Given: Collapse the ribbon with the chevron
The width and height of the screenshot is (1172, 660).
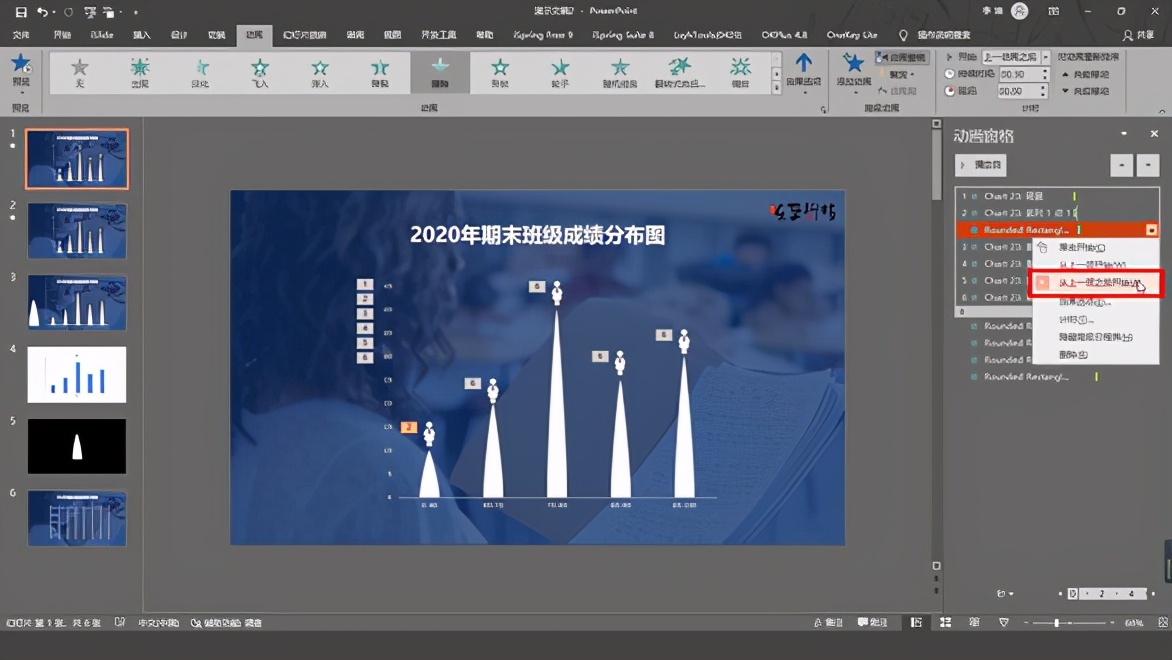Looking at the screenshot, I should point(1162,111).
